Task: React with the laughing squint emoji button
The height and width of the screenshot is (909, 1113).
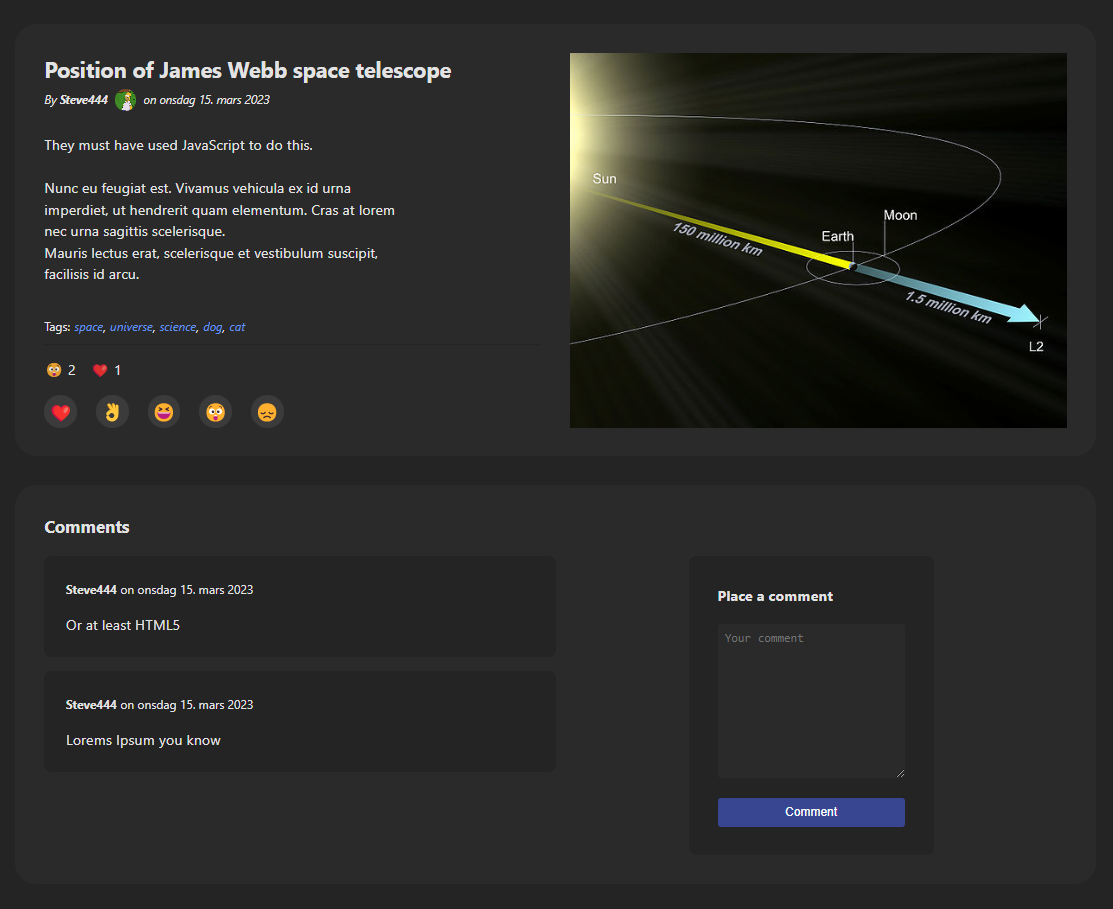Action: (x=164, y=412)
